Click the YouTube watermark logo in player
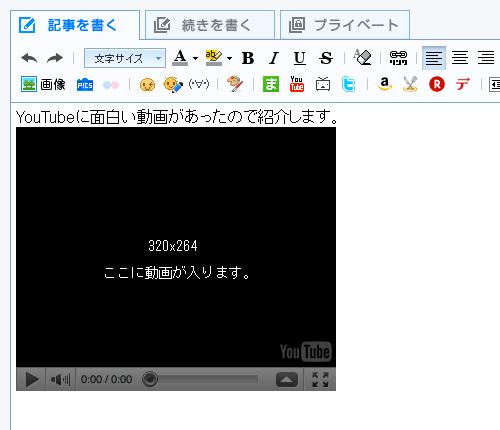This screenshot has width=500, height=430. click(x=306, y=351)
